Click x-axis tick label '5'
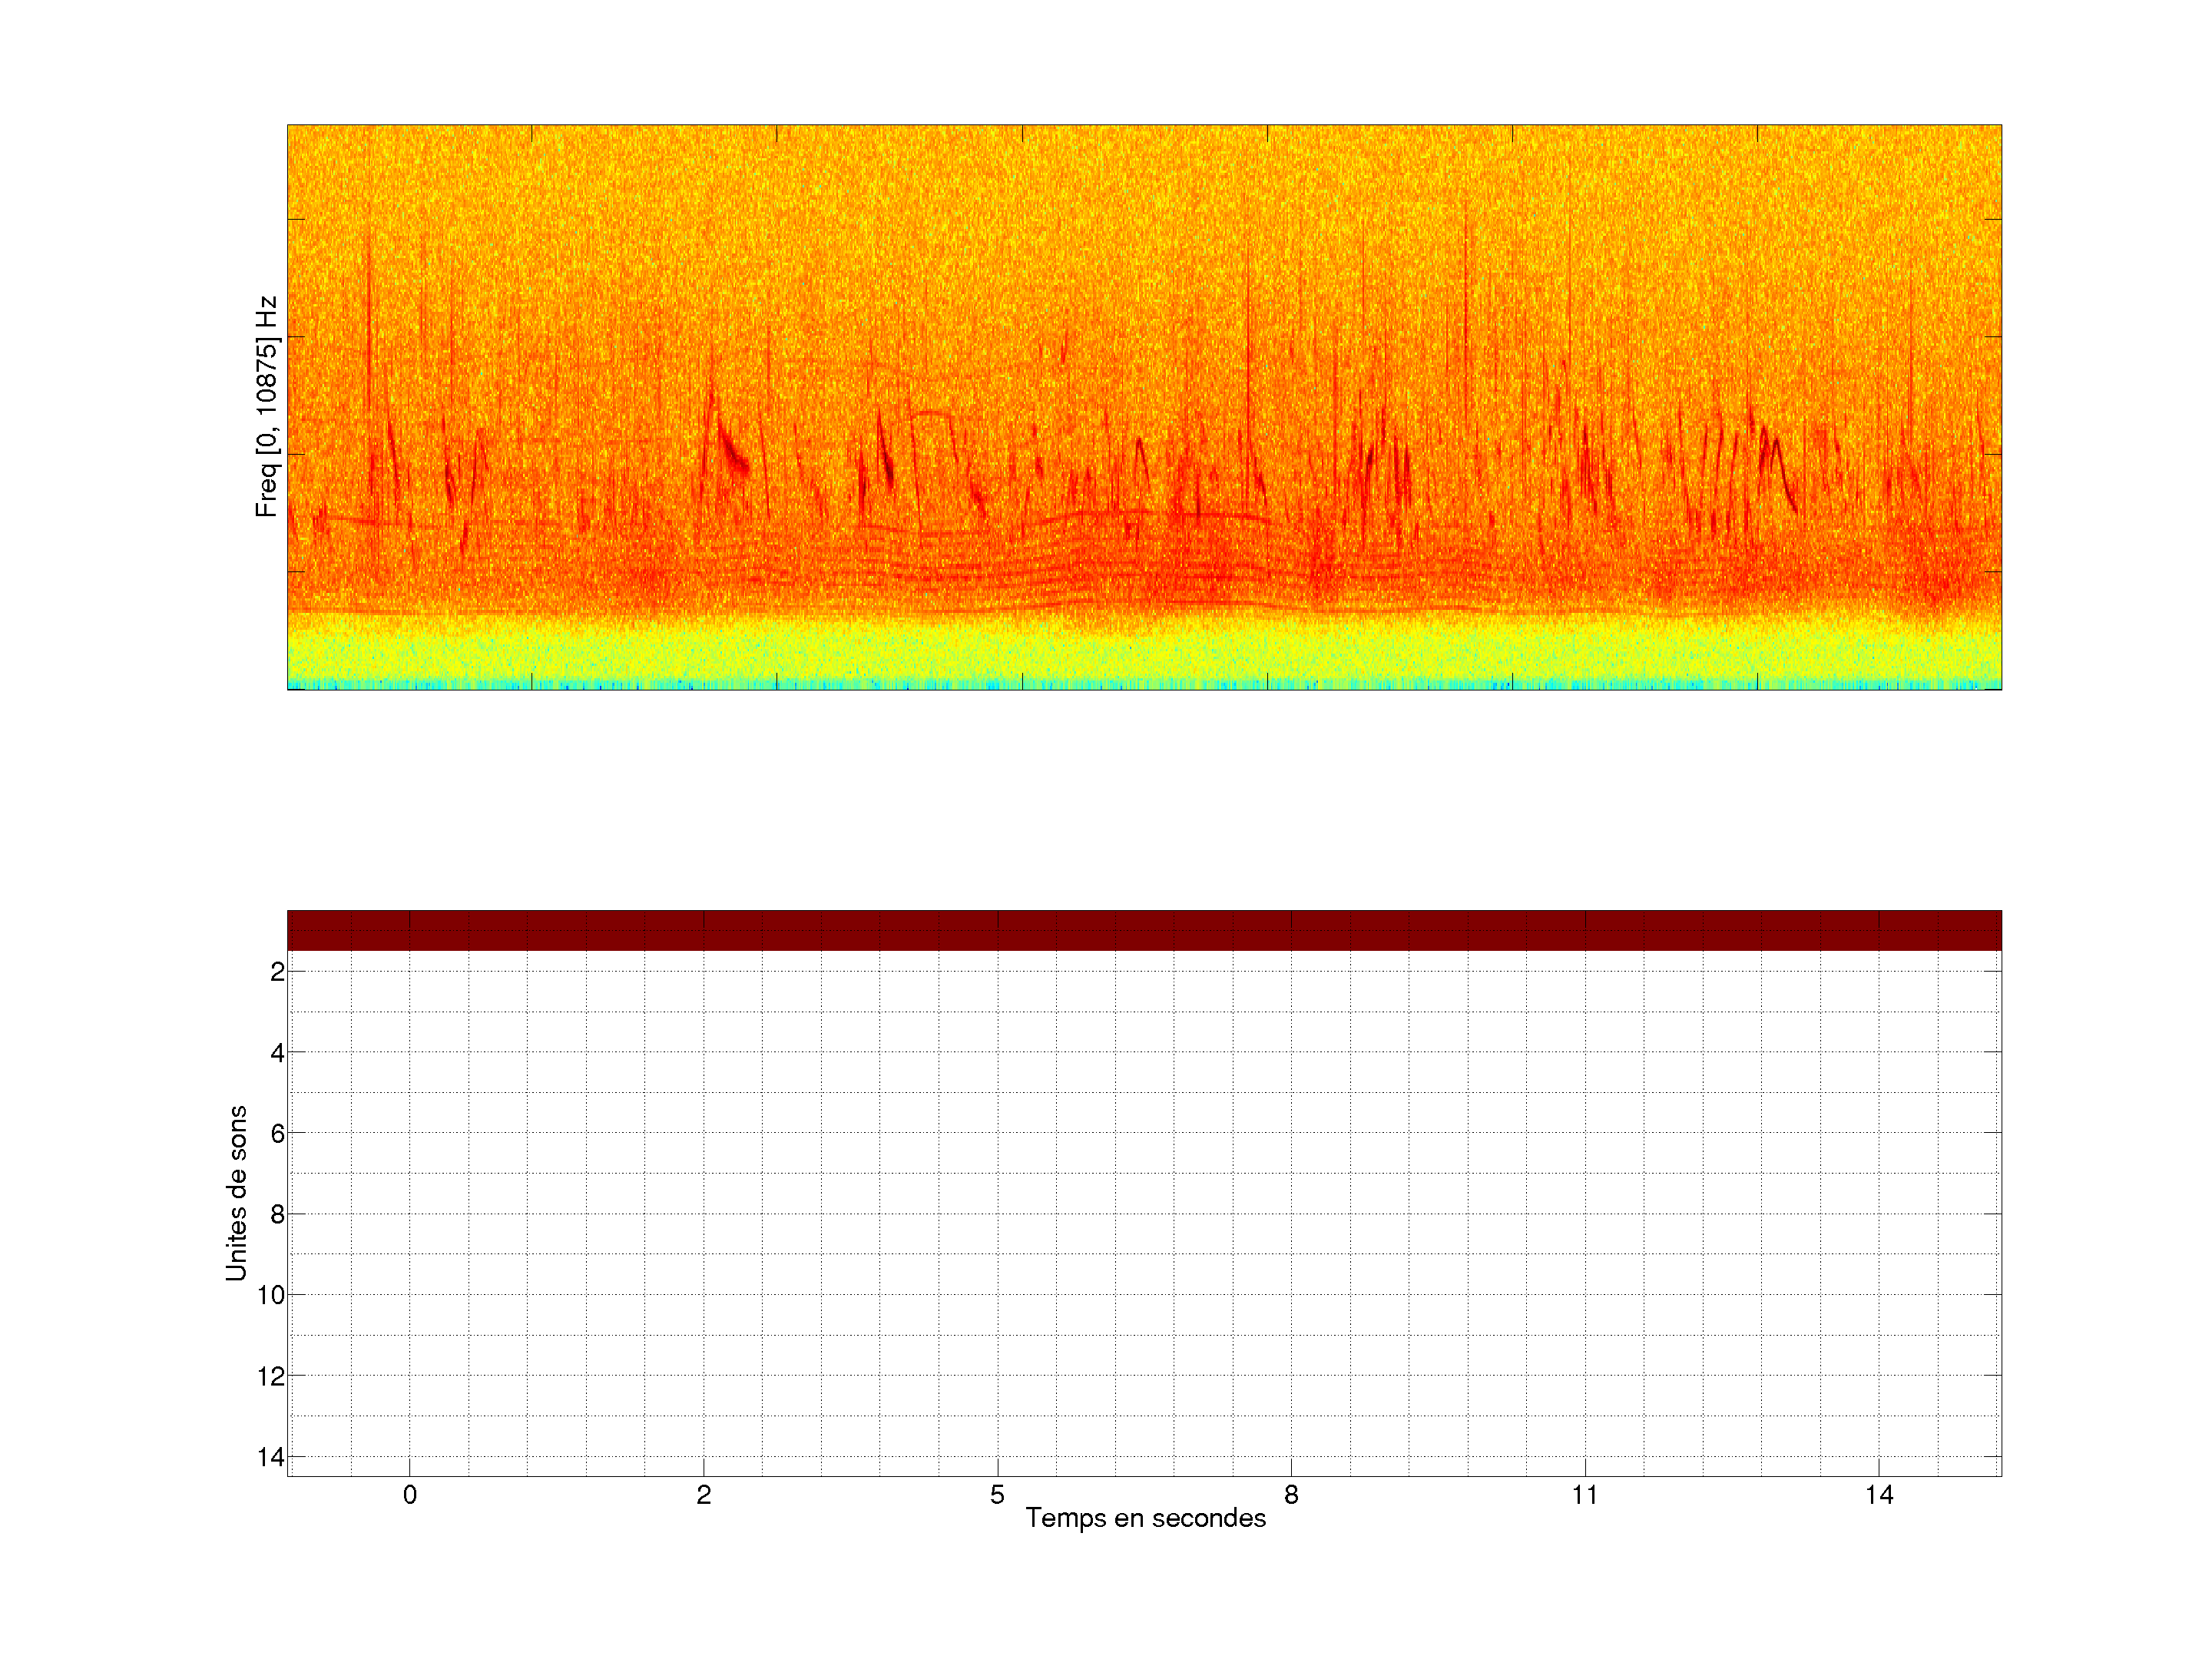The height and width of the screenshot is (1659, 2212). [x=997, y=1495]
